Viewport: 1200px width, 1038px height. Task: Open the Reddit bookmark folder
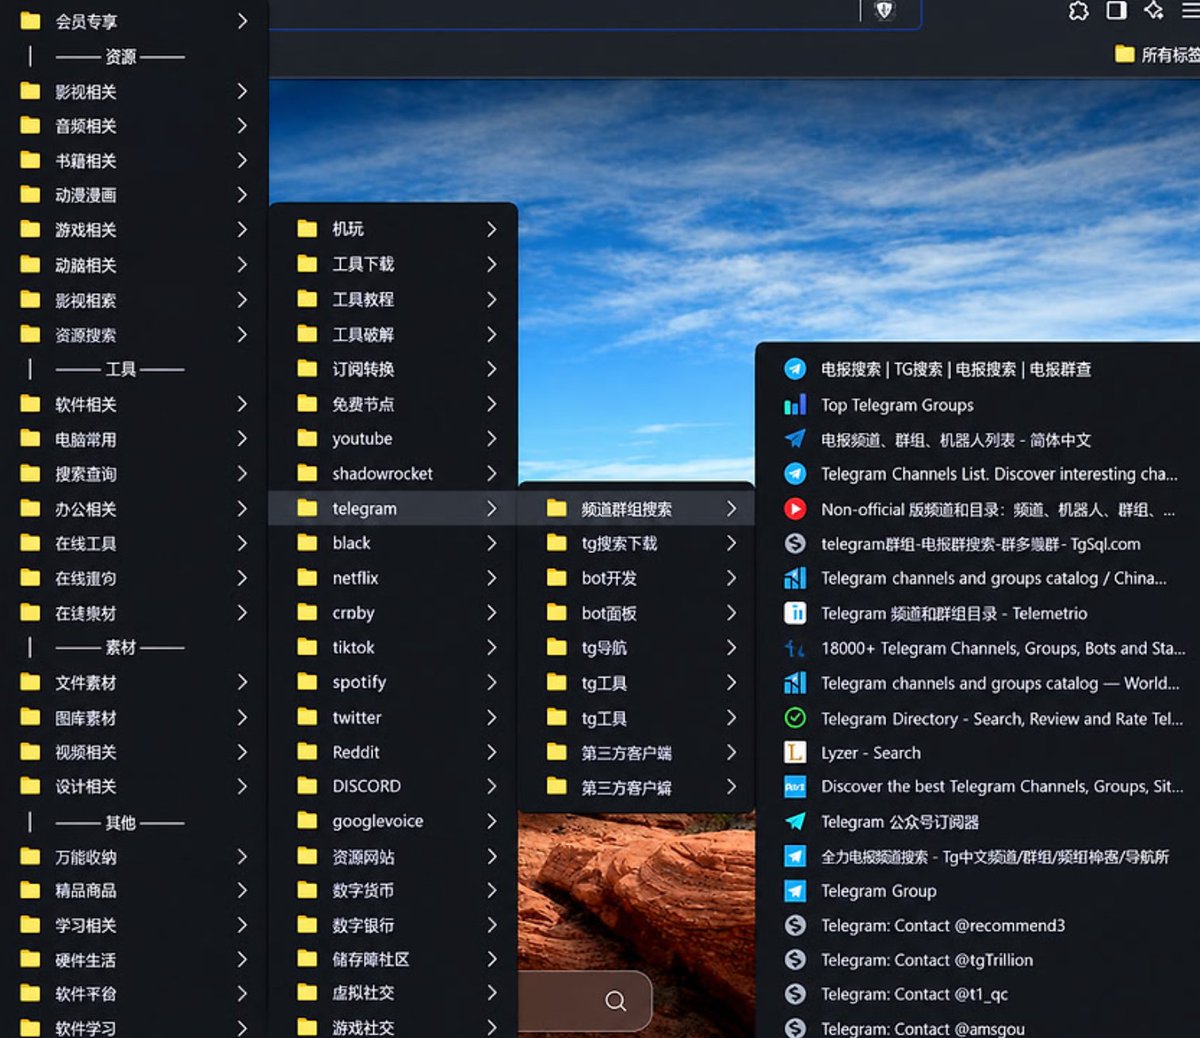(393, 752)
